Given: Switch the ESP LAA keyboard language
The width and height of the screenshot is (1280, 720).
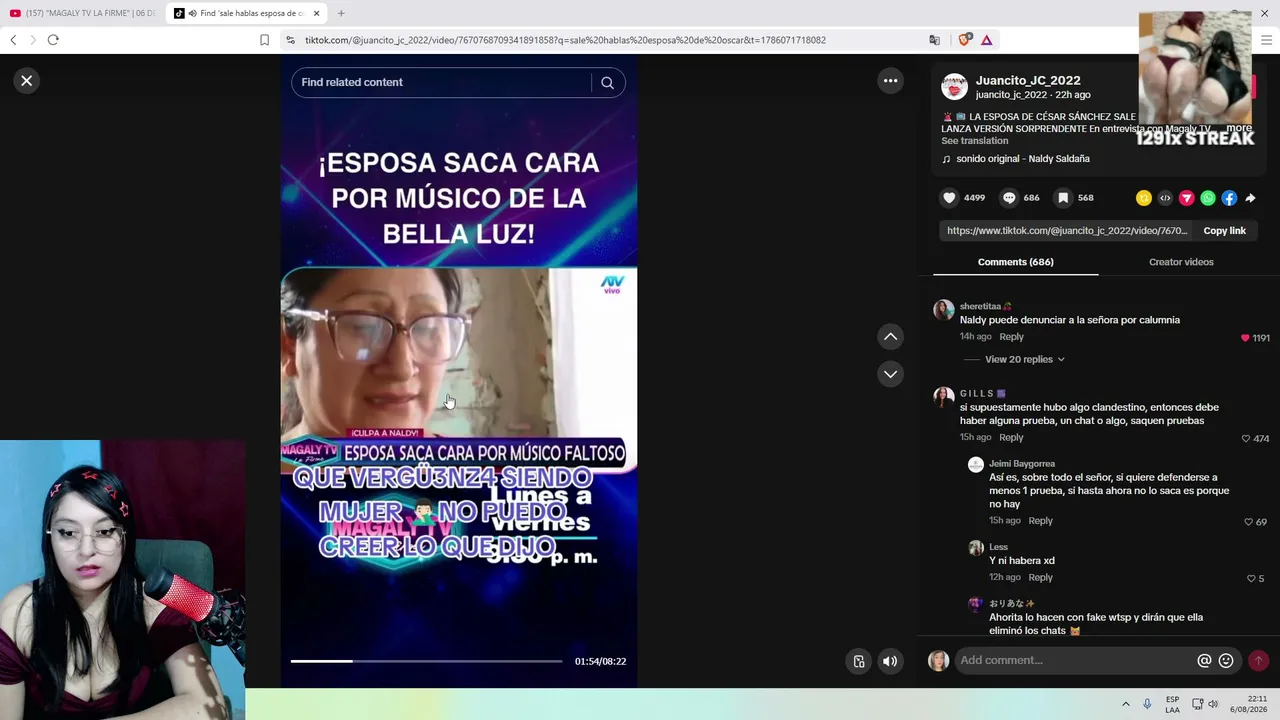Looking at the screenshot, I should tap(1172, 704).
